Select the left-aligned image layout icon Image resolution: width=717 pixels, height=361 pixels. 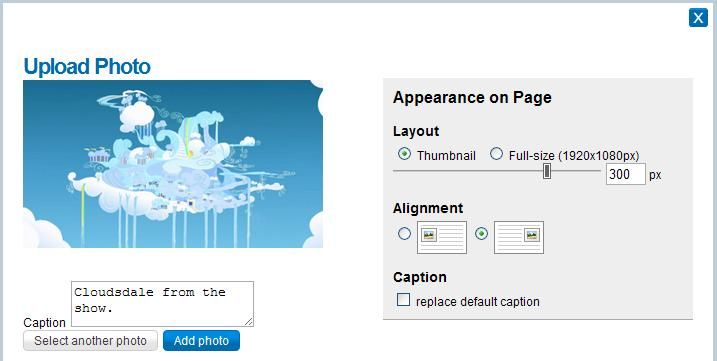(442, 237)
